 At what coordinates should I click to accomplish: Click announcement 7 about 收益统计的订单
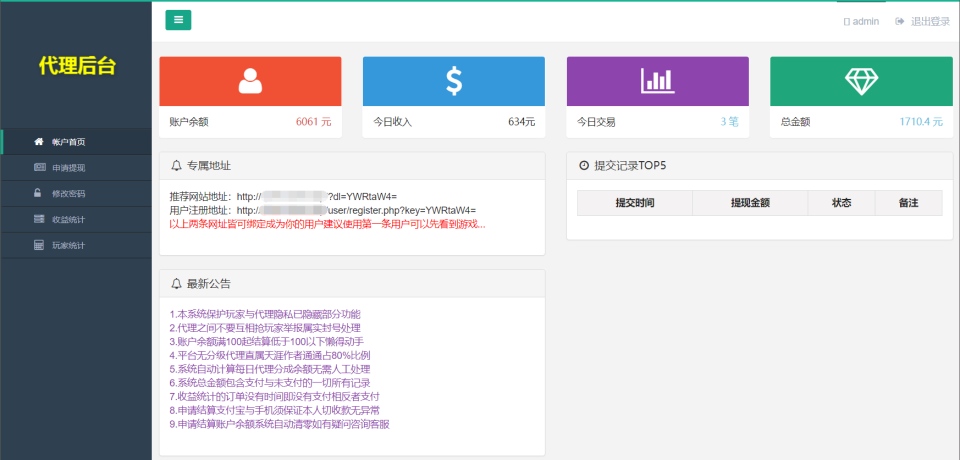(x=275, y=396)
